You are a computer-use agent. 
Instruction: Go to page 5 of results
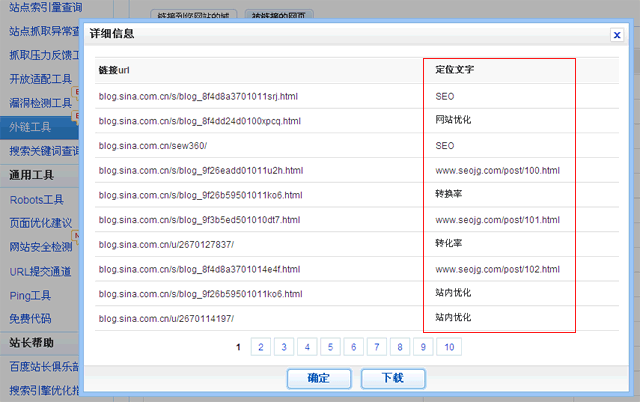[x=330, y=347]
